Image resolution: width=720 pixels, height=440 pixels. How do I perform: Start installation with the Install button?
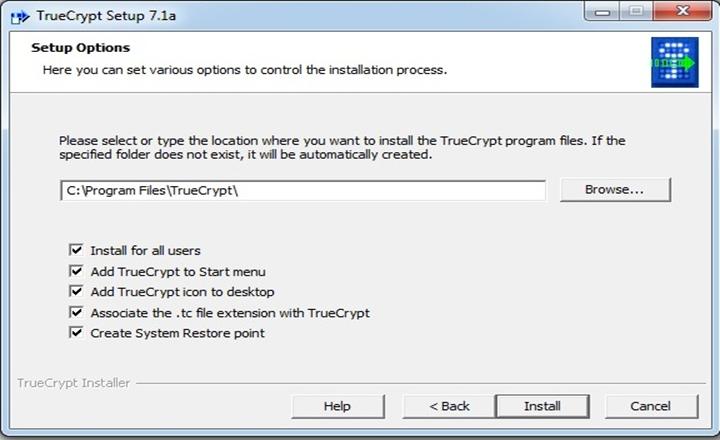coord(542,406)
